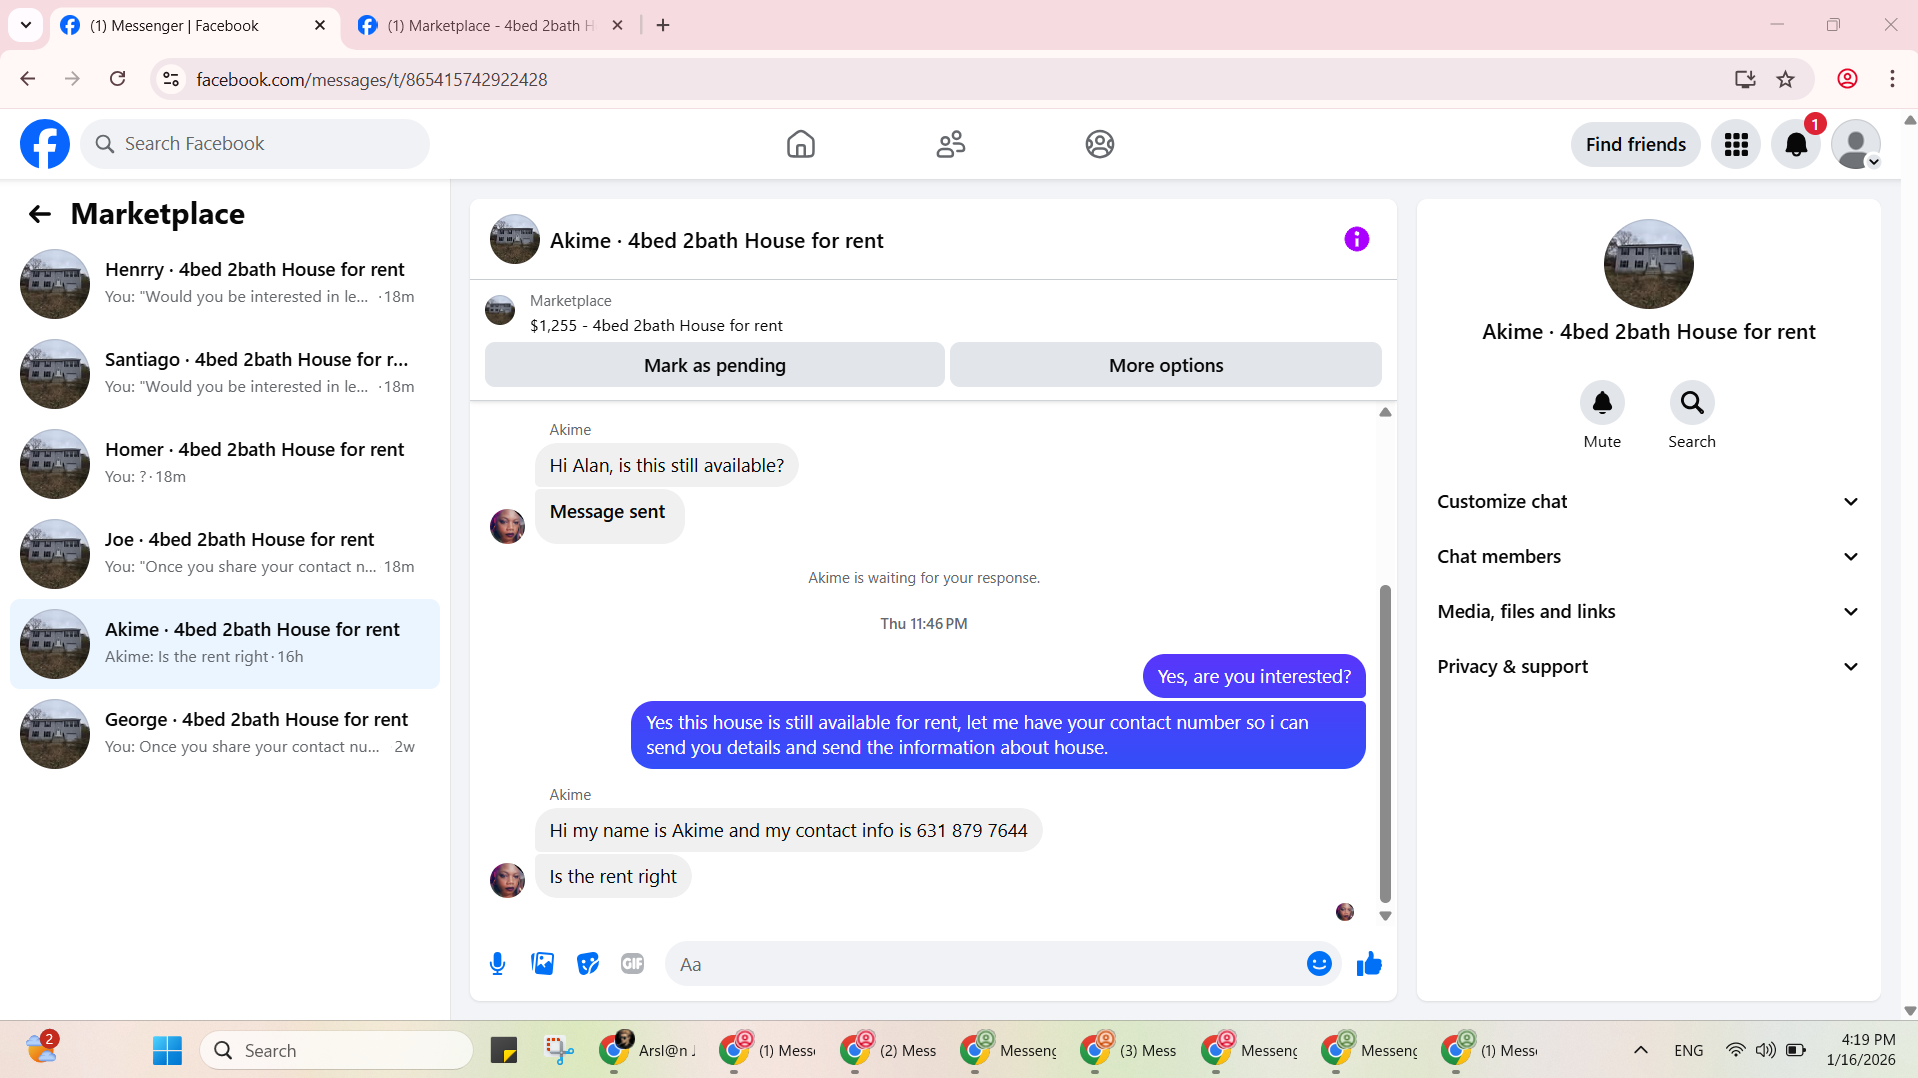Open Homer conversation in list
Viewport: 1918px width, 1078px height.
pyautogui.click(x=225, y=463)
